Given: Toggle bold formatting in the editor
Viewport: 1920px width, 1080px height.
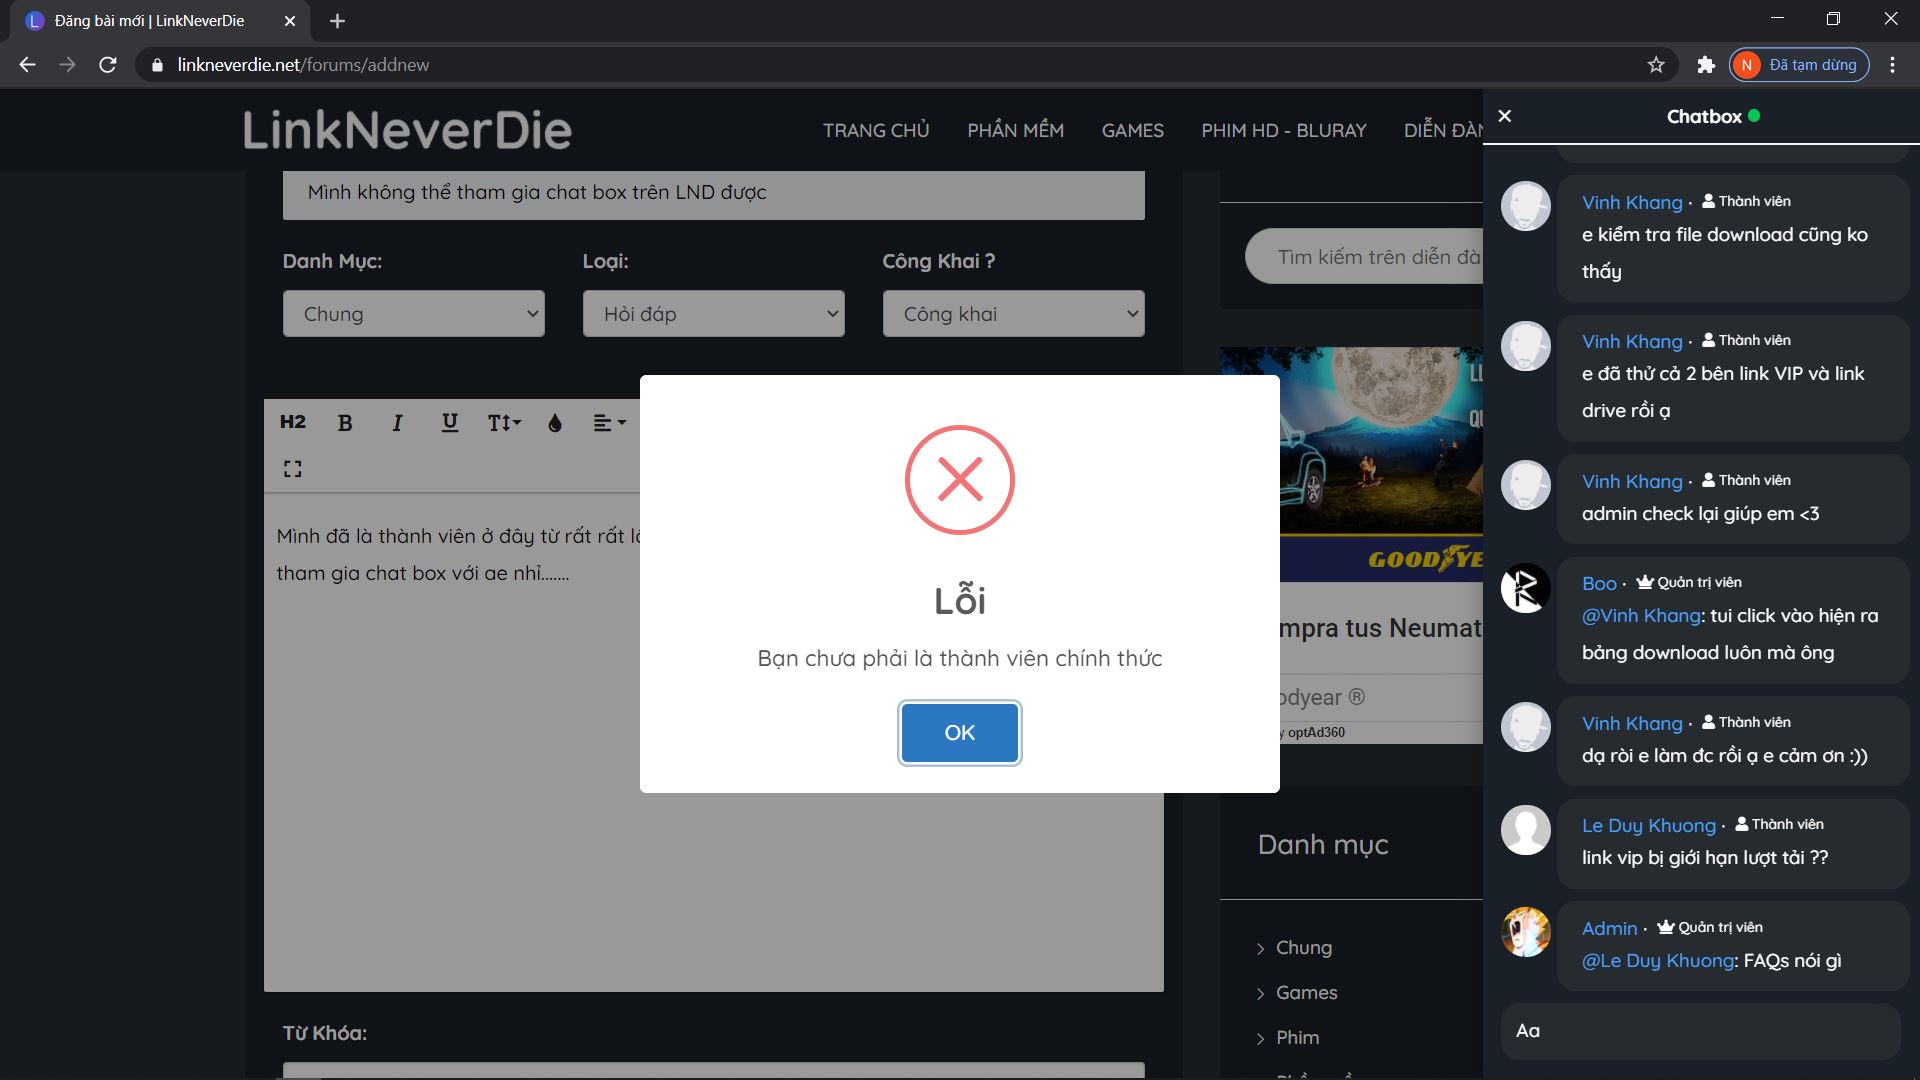Looking at the screenshot, I should (345, 423).
